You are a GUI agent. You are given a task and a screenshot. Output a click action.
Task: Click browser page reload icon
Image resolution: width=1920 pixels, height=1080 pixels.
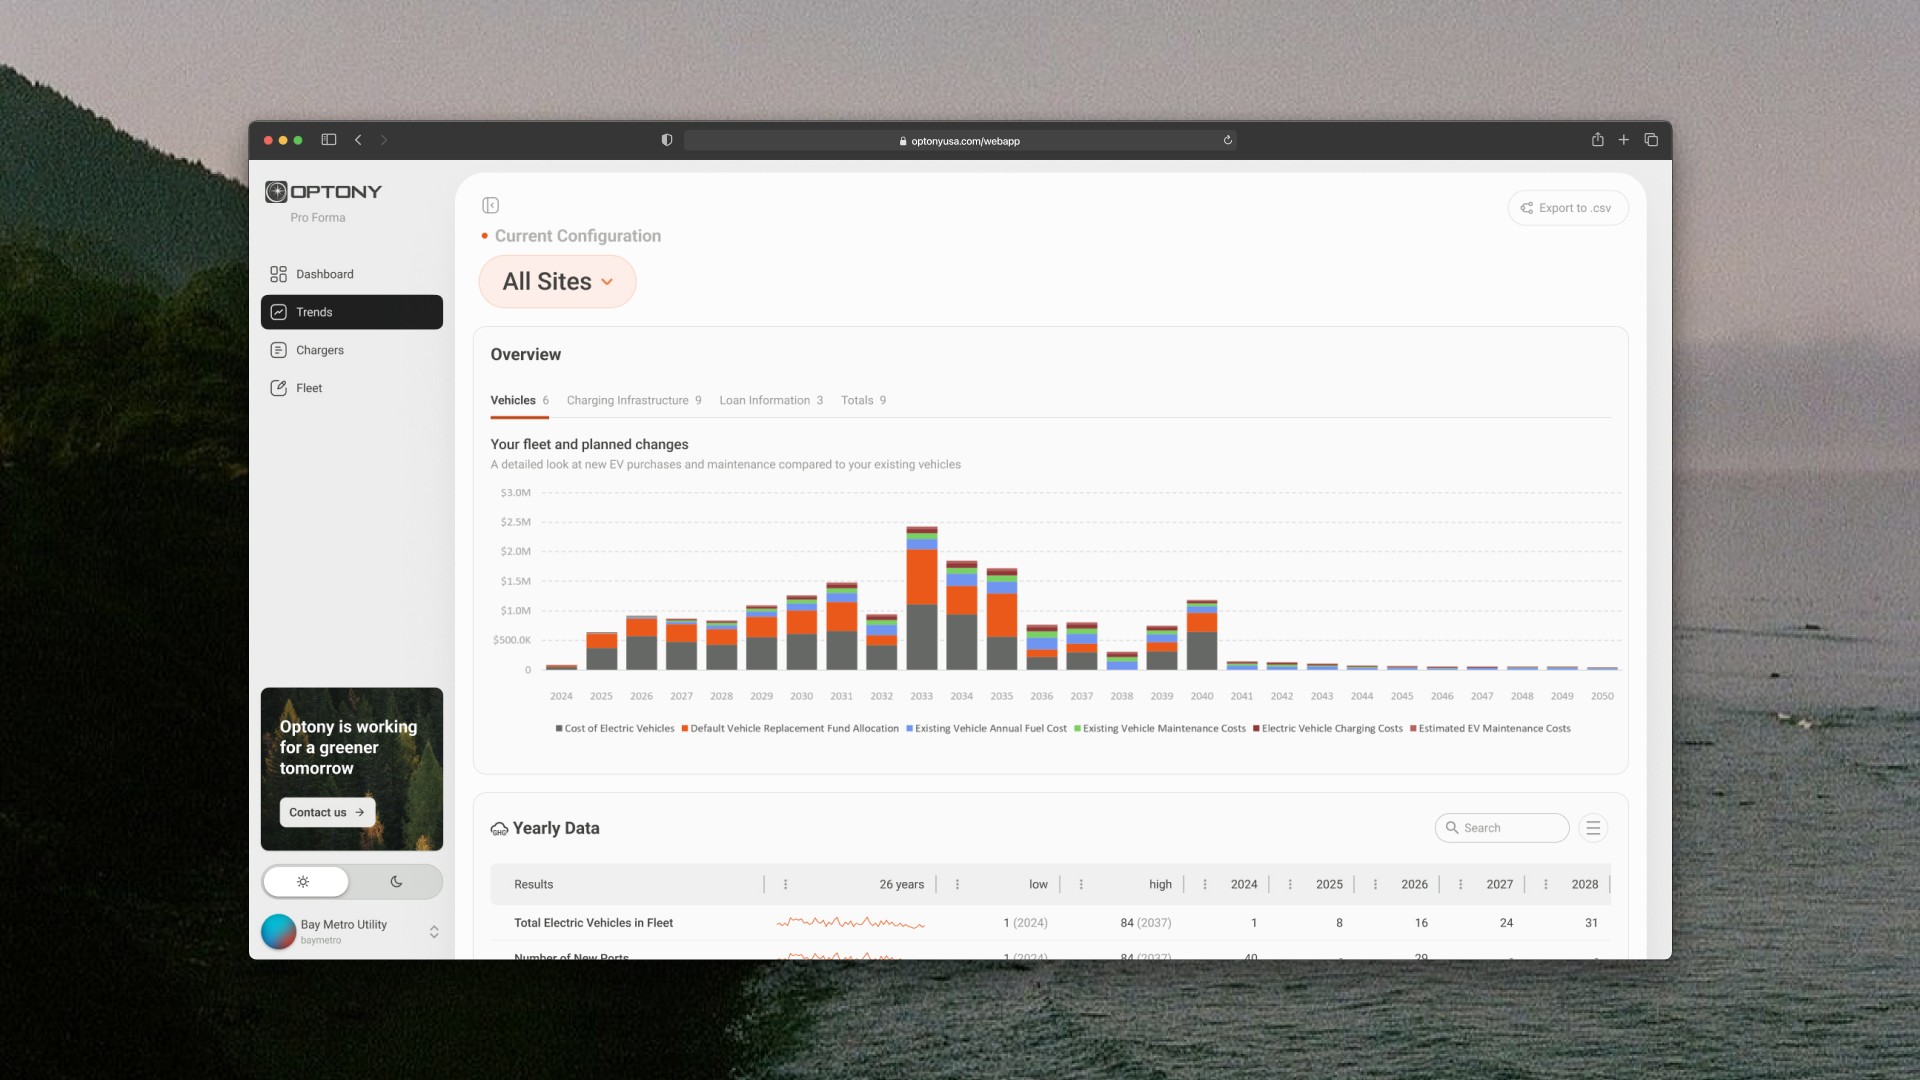1227,140
